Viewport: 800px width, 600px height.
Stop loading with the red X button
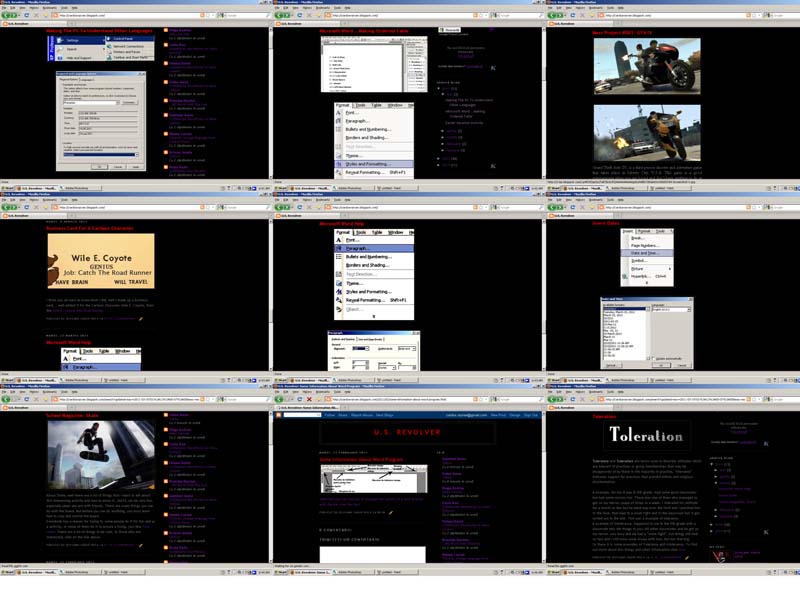(309, 399)
